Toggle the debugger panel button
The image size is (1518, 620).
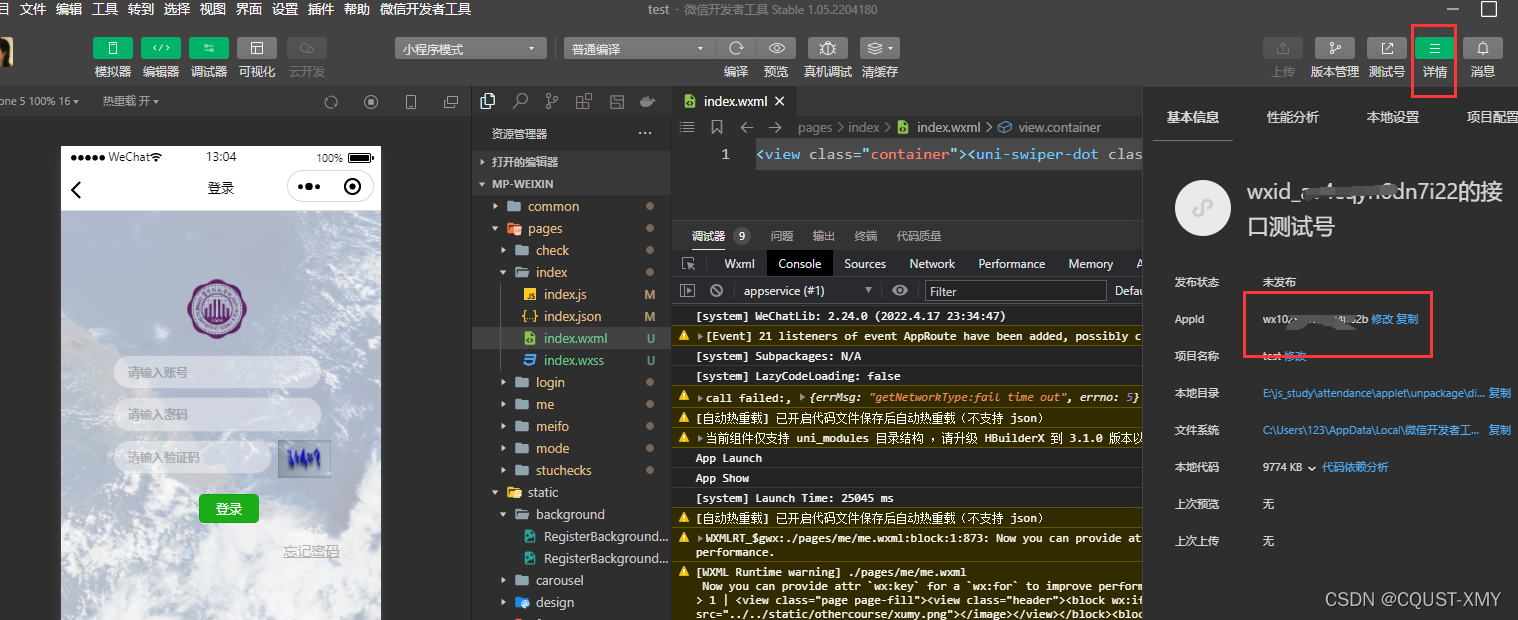(x=209, y=48)
